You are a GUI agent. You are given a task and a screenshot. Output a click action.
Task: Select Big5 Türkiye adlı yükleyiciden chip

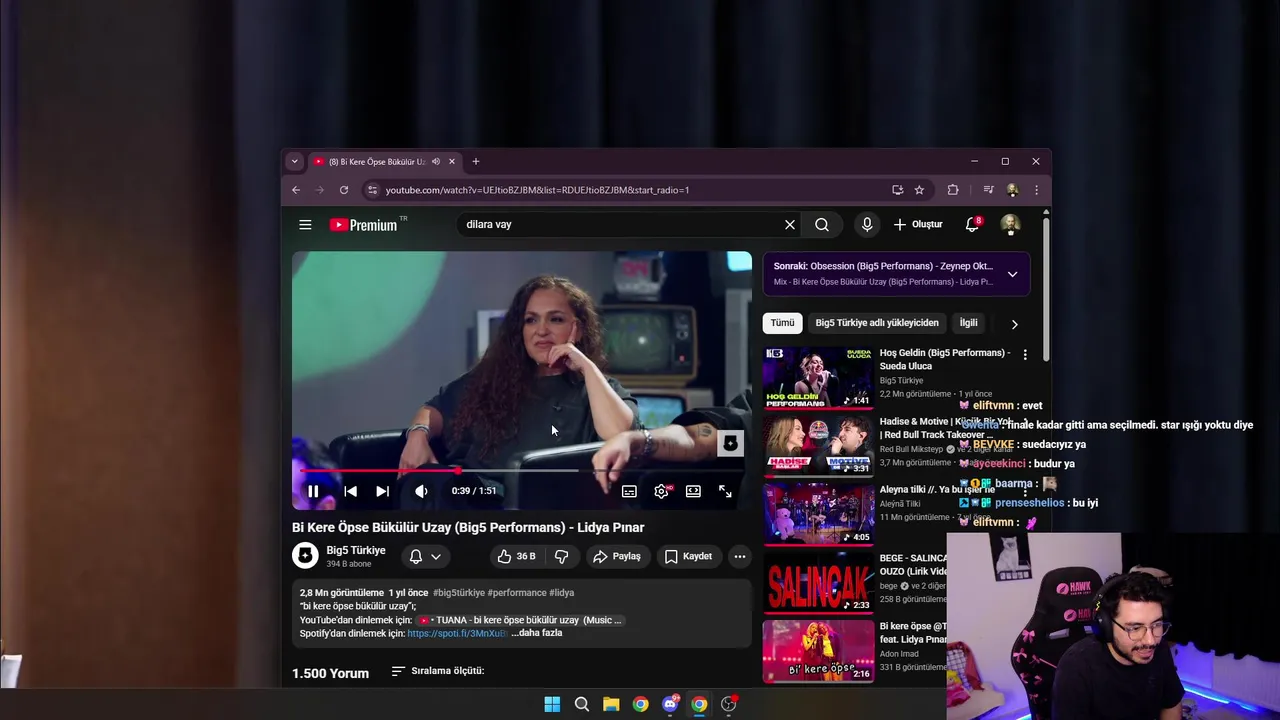(877, 323)
